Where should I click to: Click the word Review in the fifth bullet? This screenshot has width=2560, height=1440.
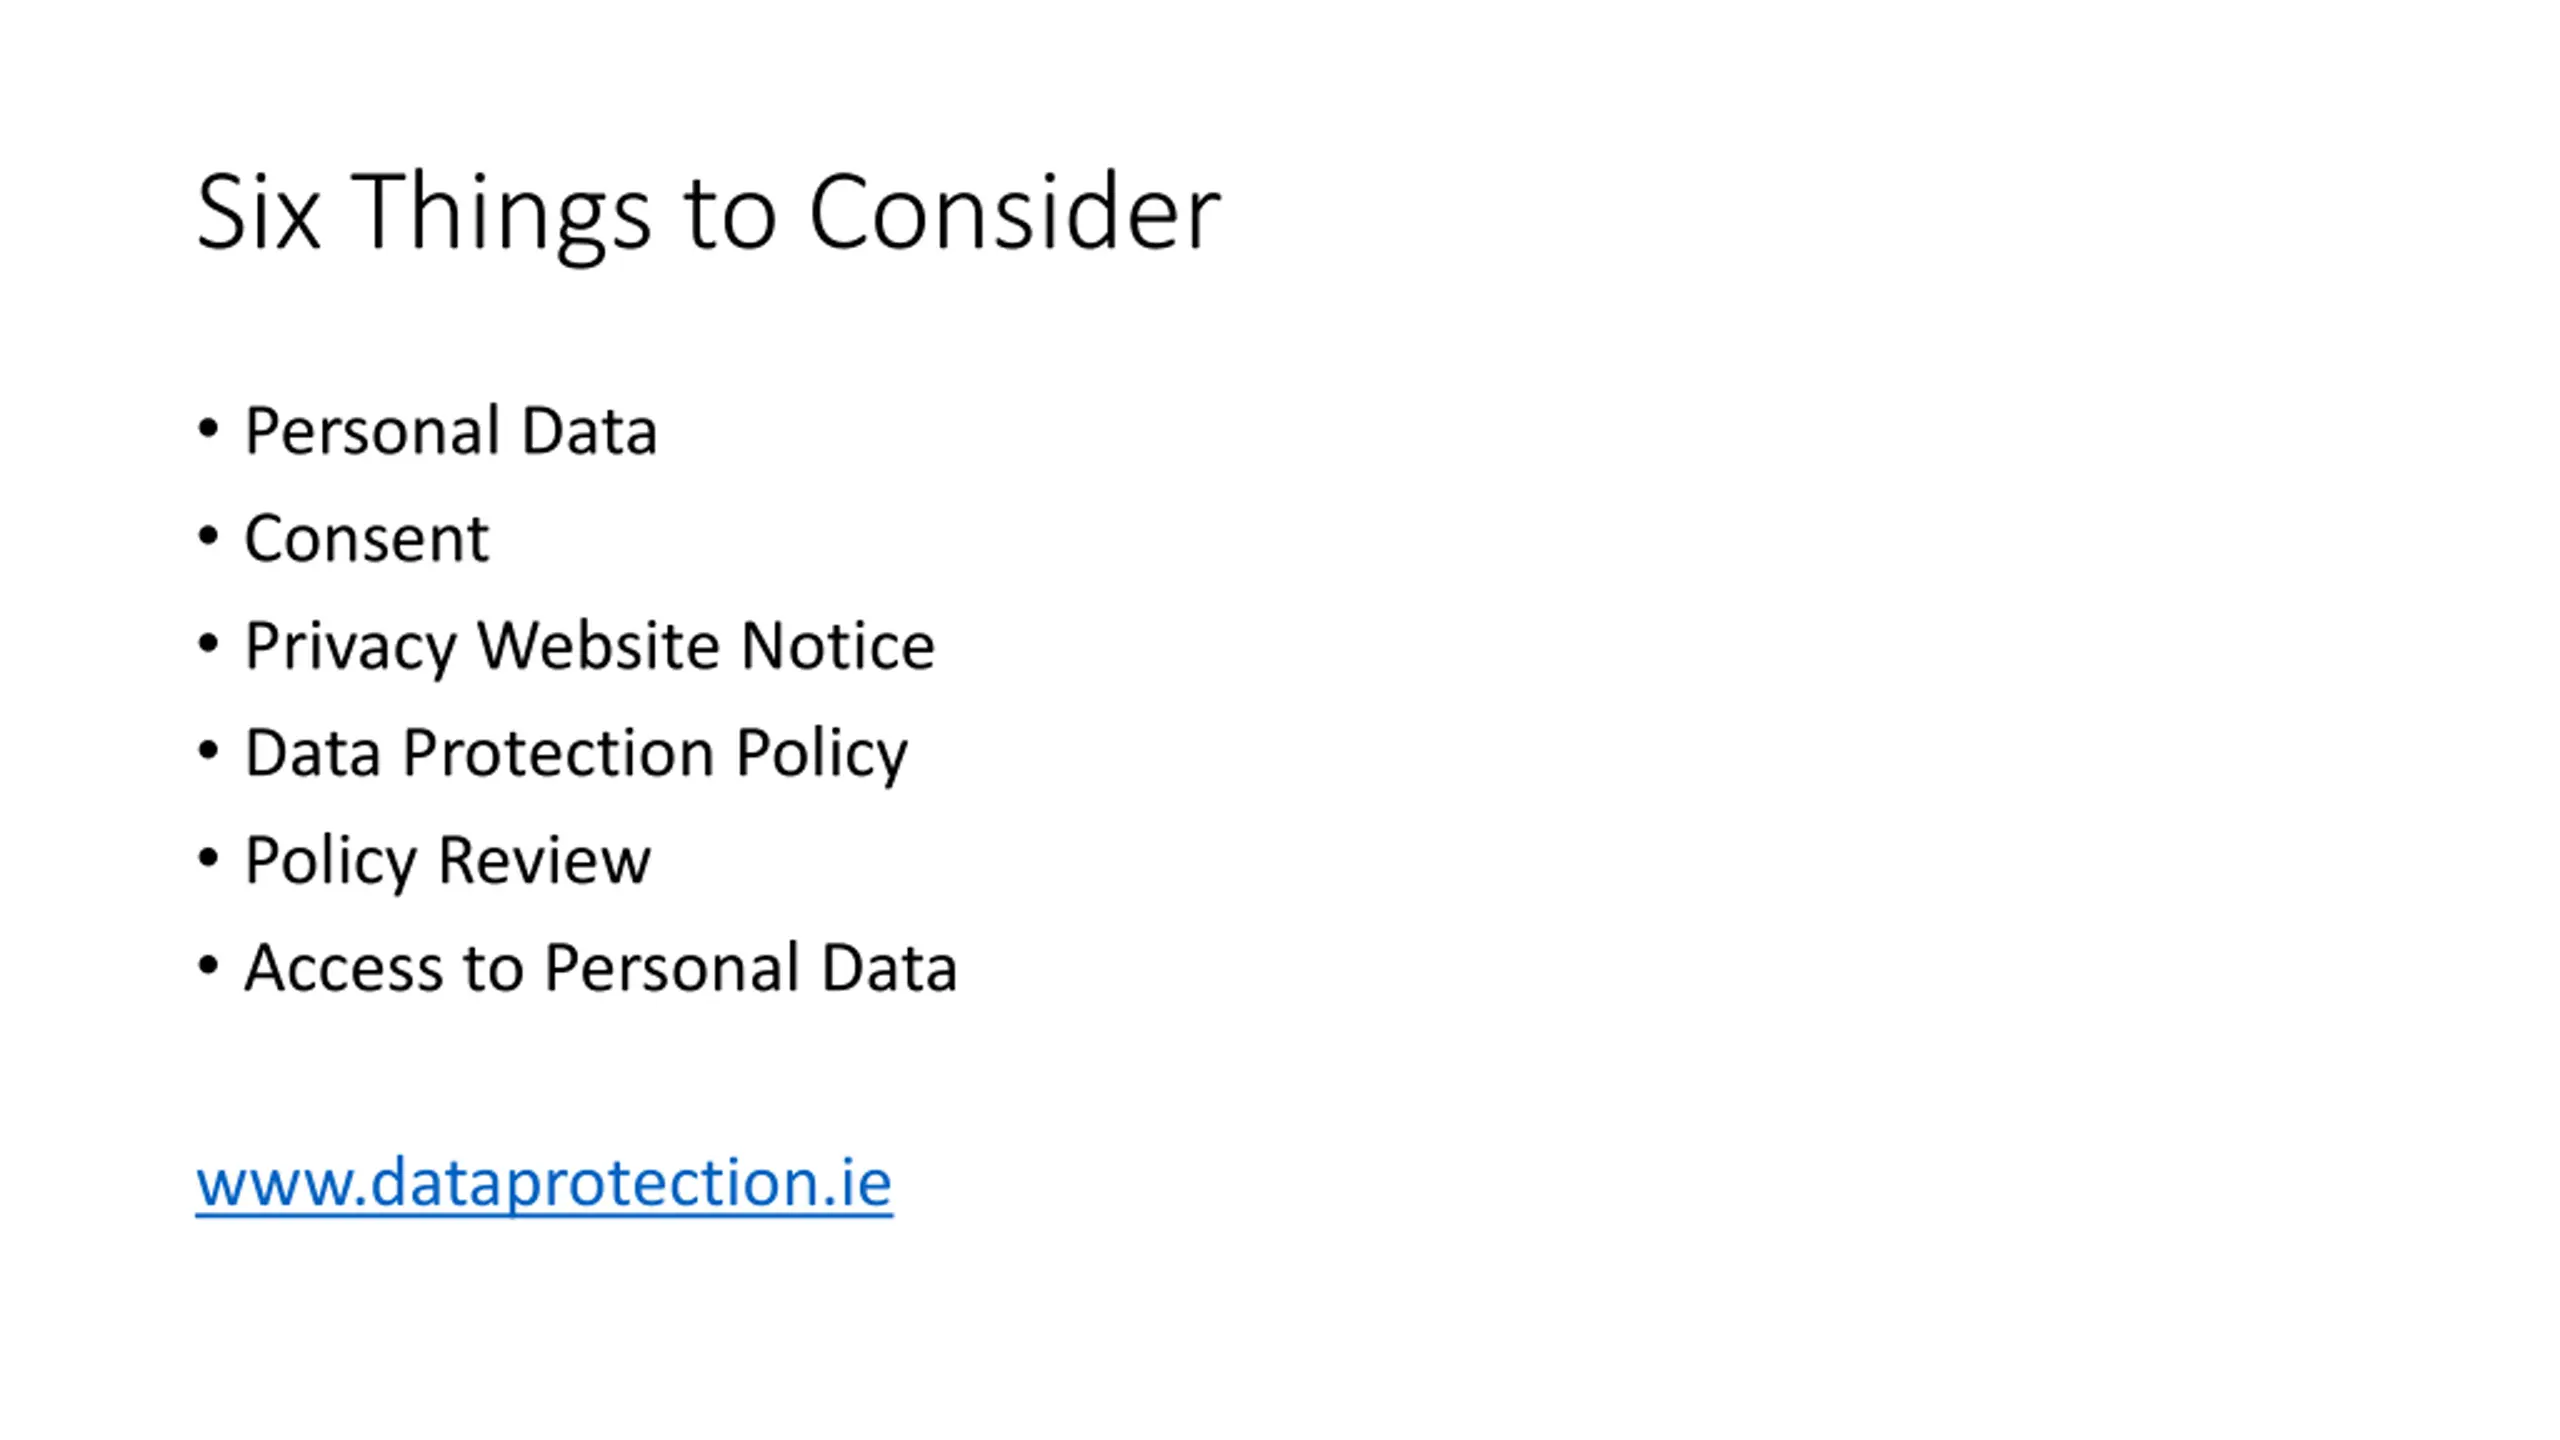point(544,860)
